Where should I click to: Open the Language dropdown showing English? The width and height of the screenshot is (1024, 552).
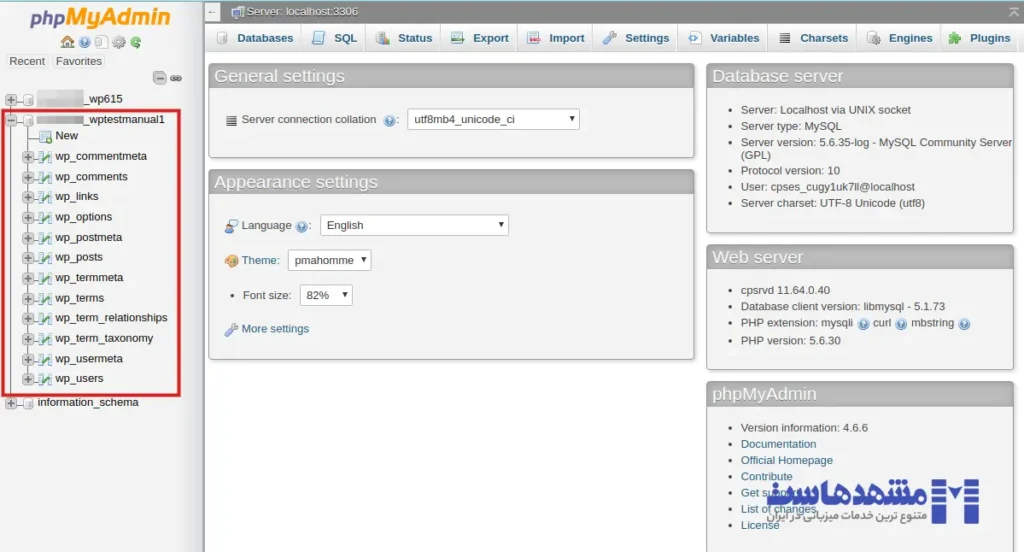click(x=414, y=225)
